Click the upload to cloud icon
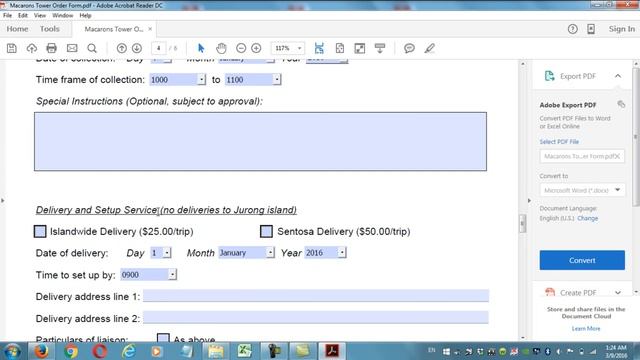 coord(31,48)
